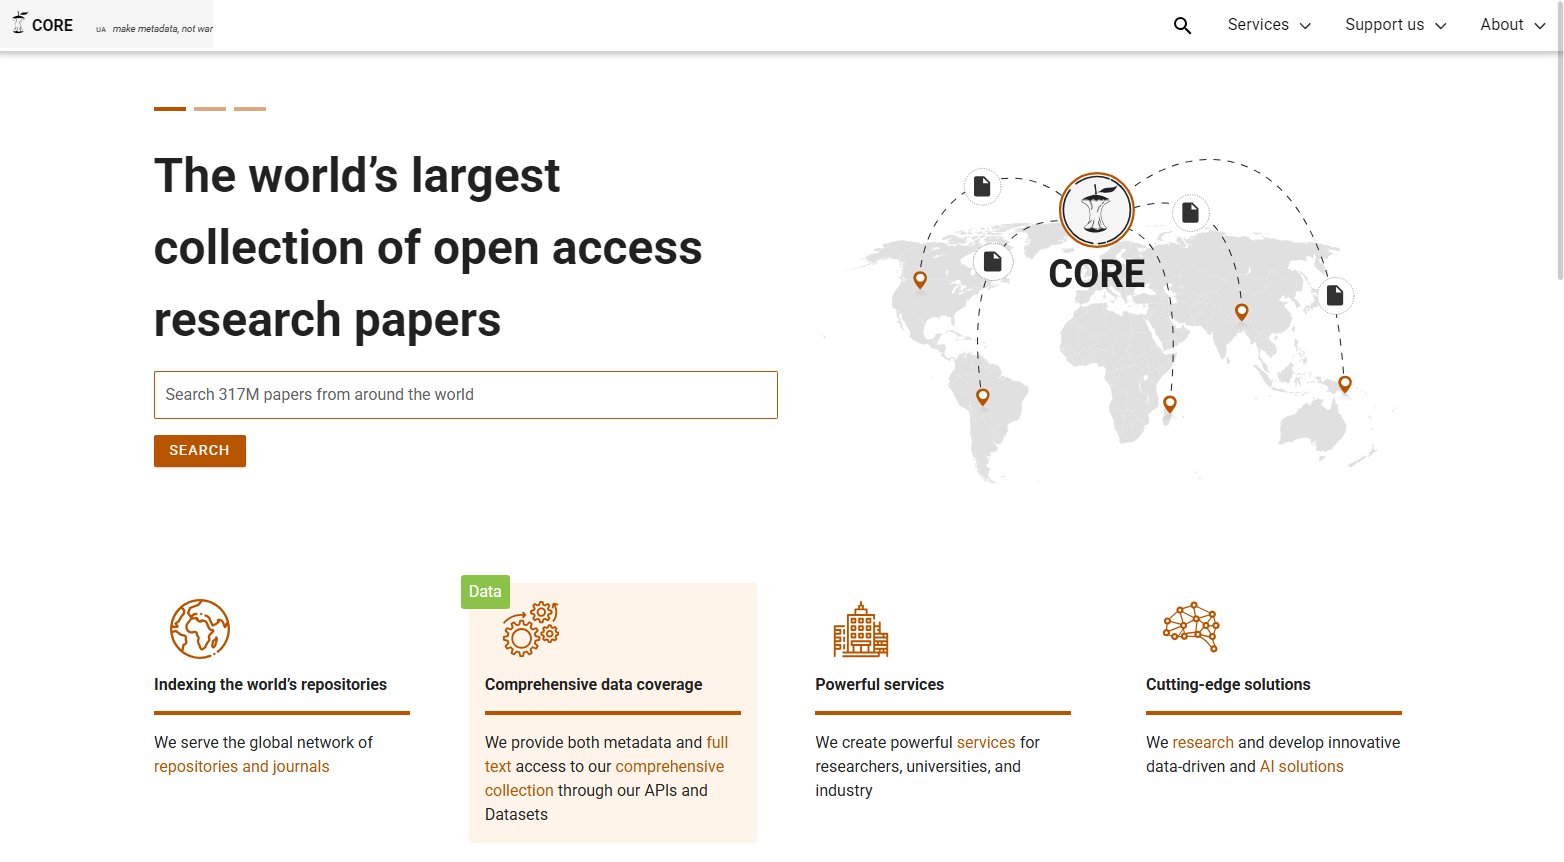Click the building icon for Powerful services

[861, 629]
